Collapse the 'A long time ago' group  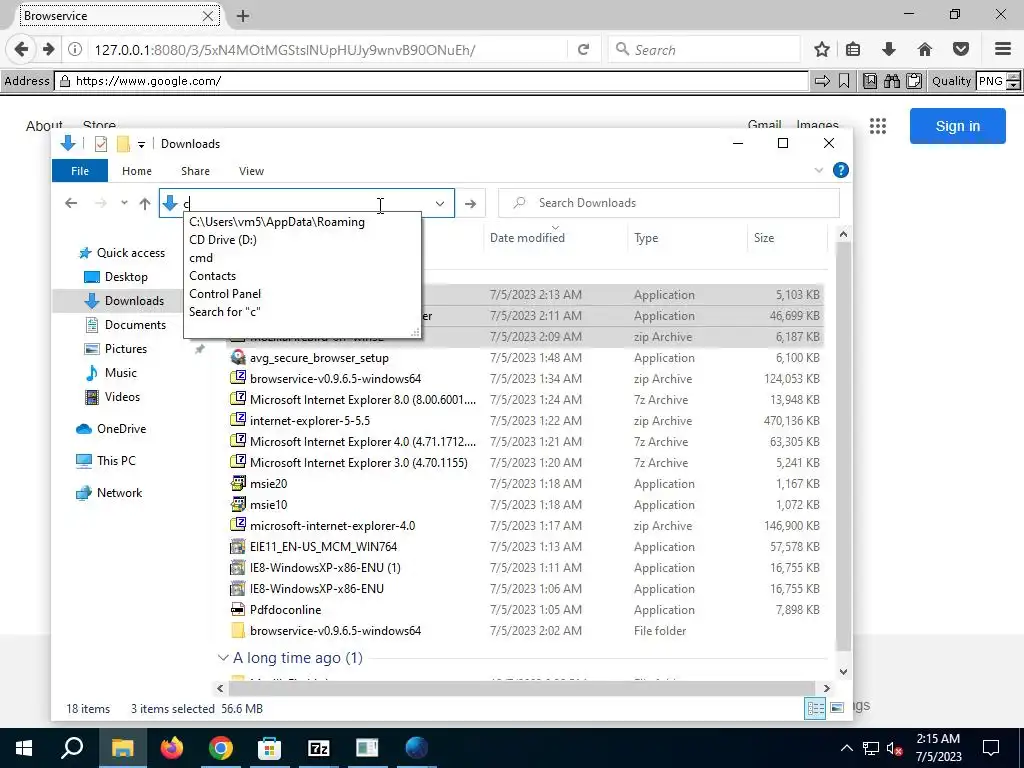point(223,658)
